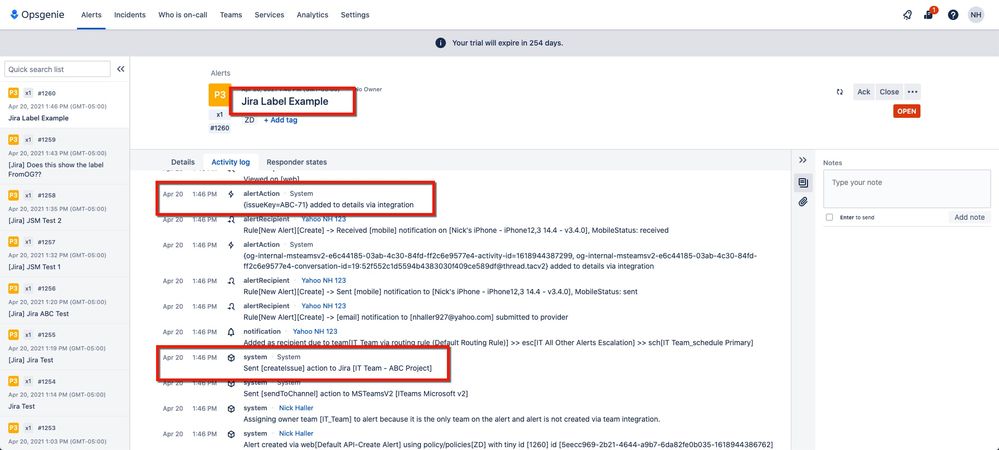Image resolution: width=999 pixels, height=450 pixels.
Task: Click the lightning icon for issueKey ABC-71 entry
Action: tap(231, 193)
